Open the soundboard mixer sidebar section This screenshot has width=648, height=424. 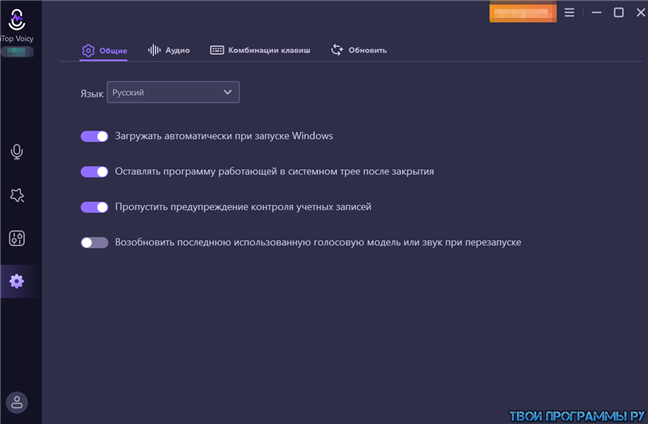click(16, 238)
